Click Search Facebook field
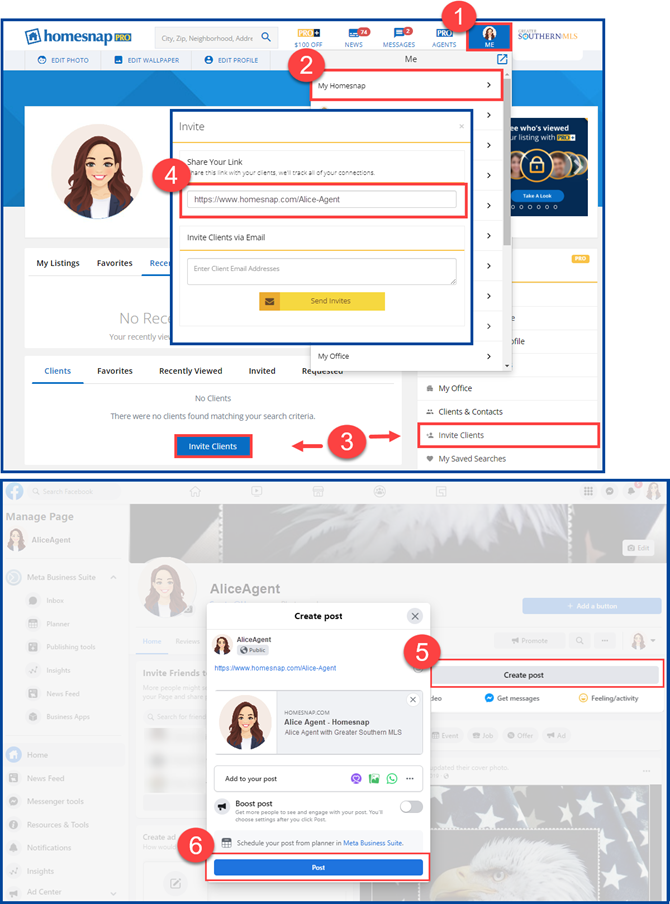The width and height of the screenshot is (670, 904). pos(74,491)
